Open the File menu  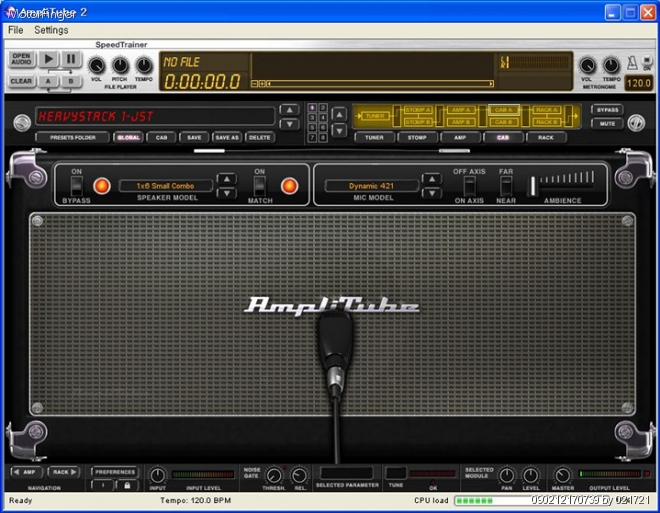click(x=15, y=30)
